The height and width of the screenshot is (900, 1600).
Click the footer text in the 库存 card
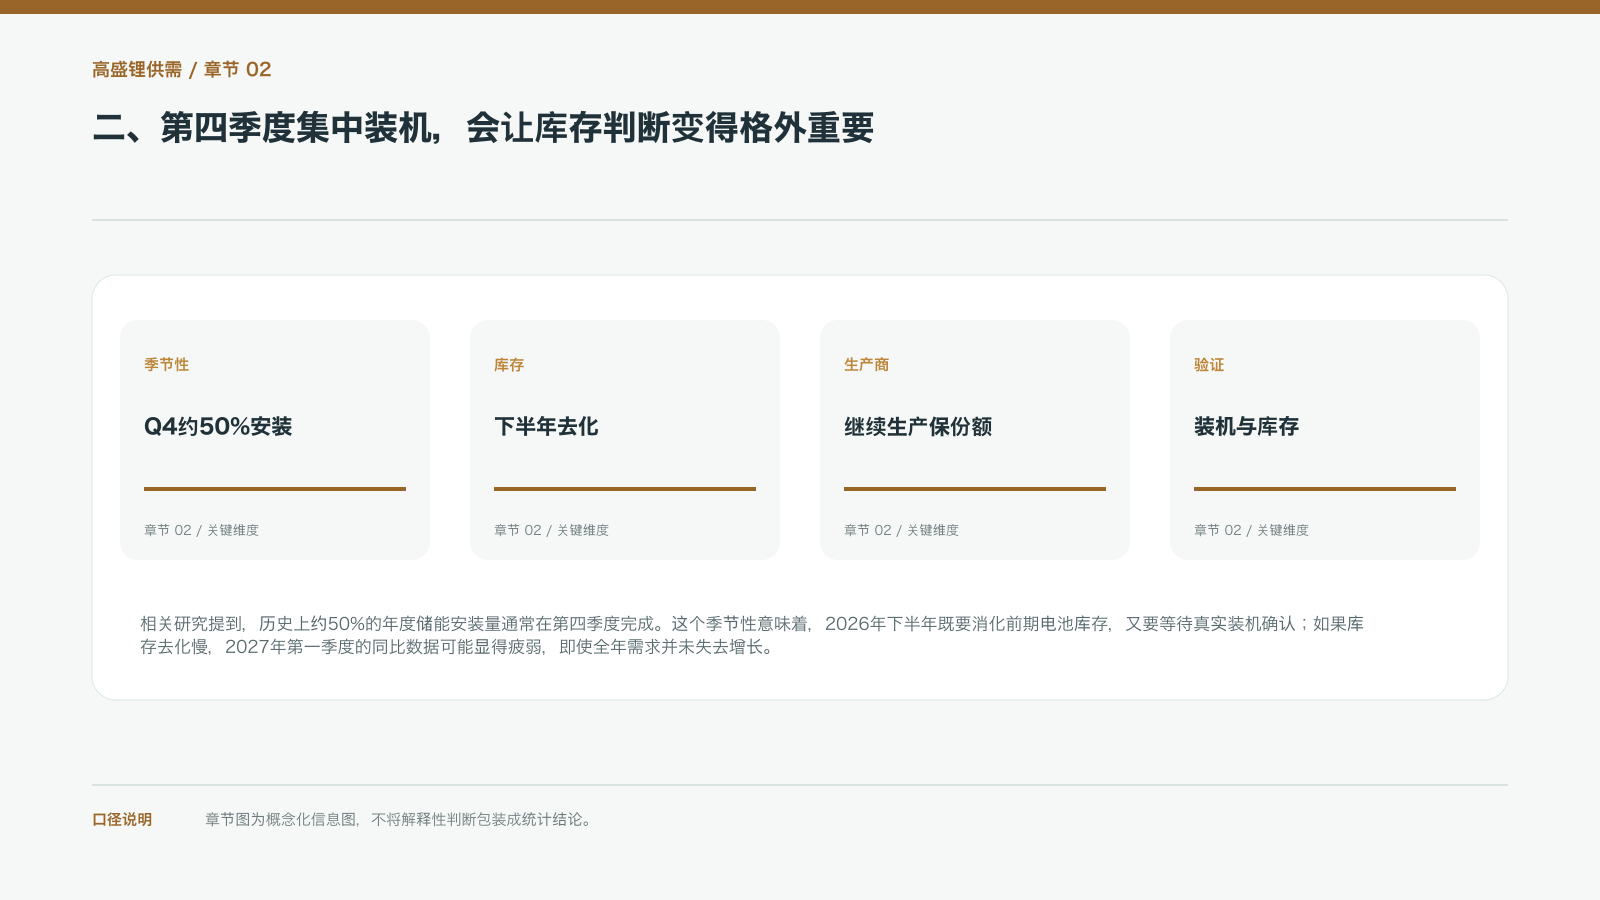coord(551,530)
